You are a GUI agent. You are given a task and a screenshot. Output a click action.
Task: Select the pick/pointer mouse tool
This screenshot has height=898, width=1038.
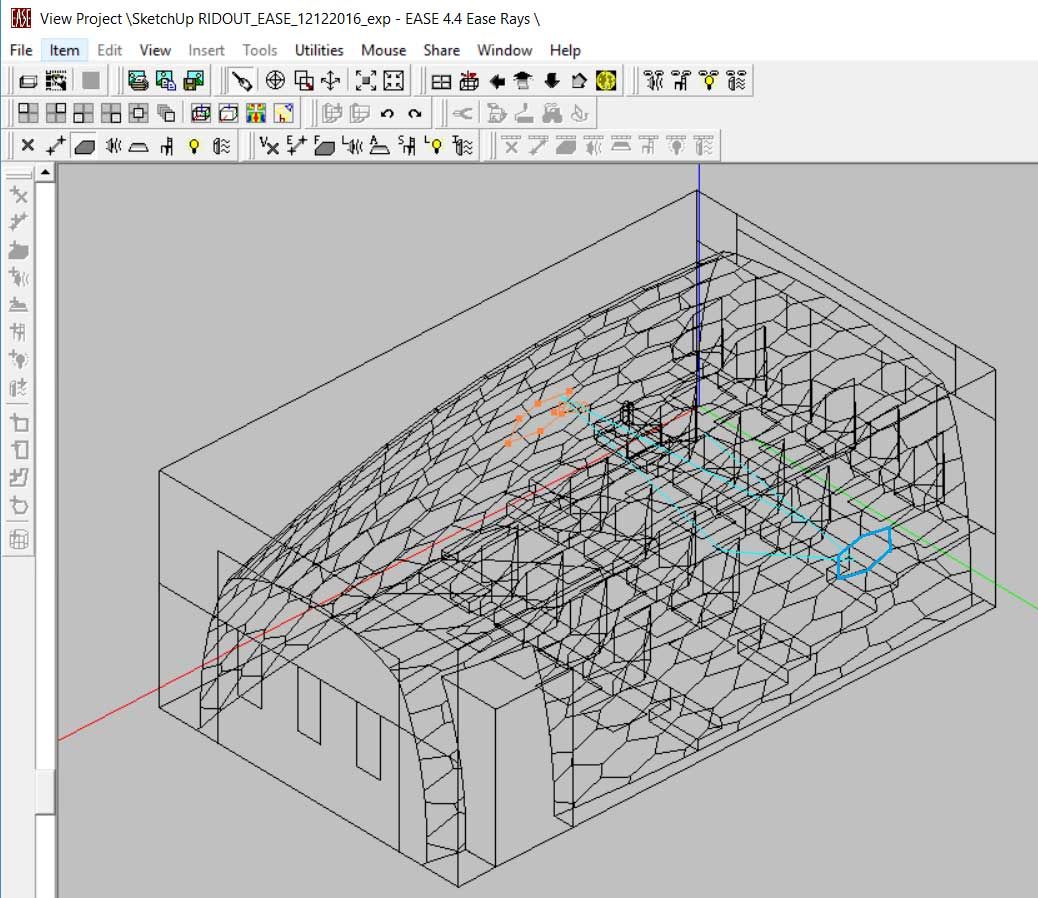[241, 81]
